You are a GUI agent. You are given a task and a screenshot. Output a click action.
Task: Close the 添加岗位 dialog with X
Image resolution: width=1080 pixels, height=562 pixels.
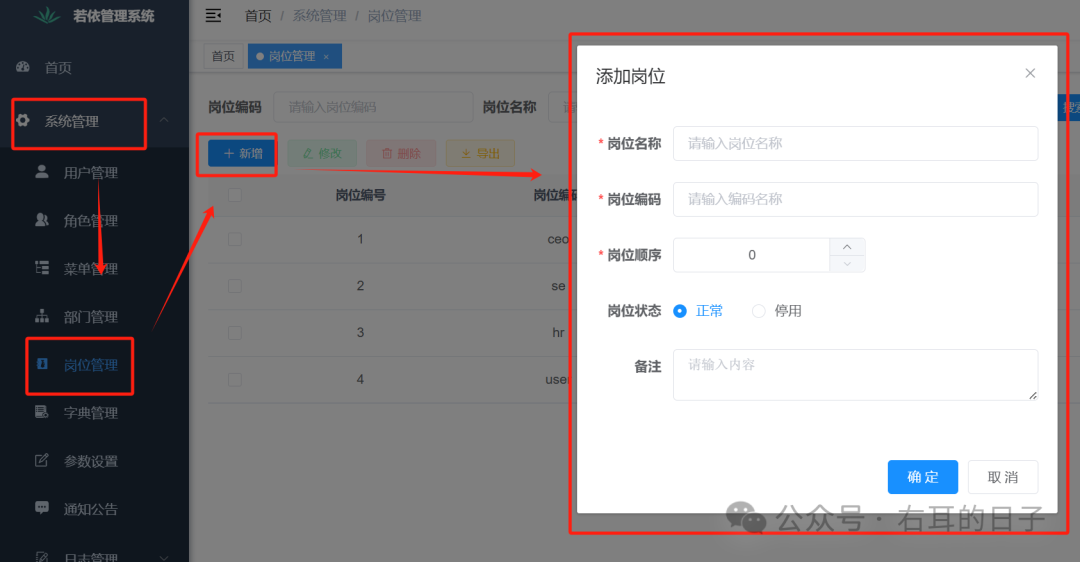coord(1030,73)
